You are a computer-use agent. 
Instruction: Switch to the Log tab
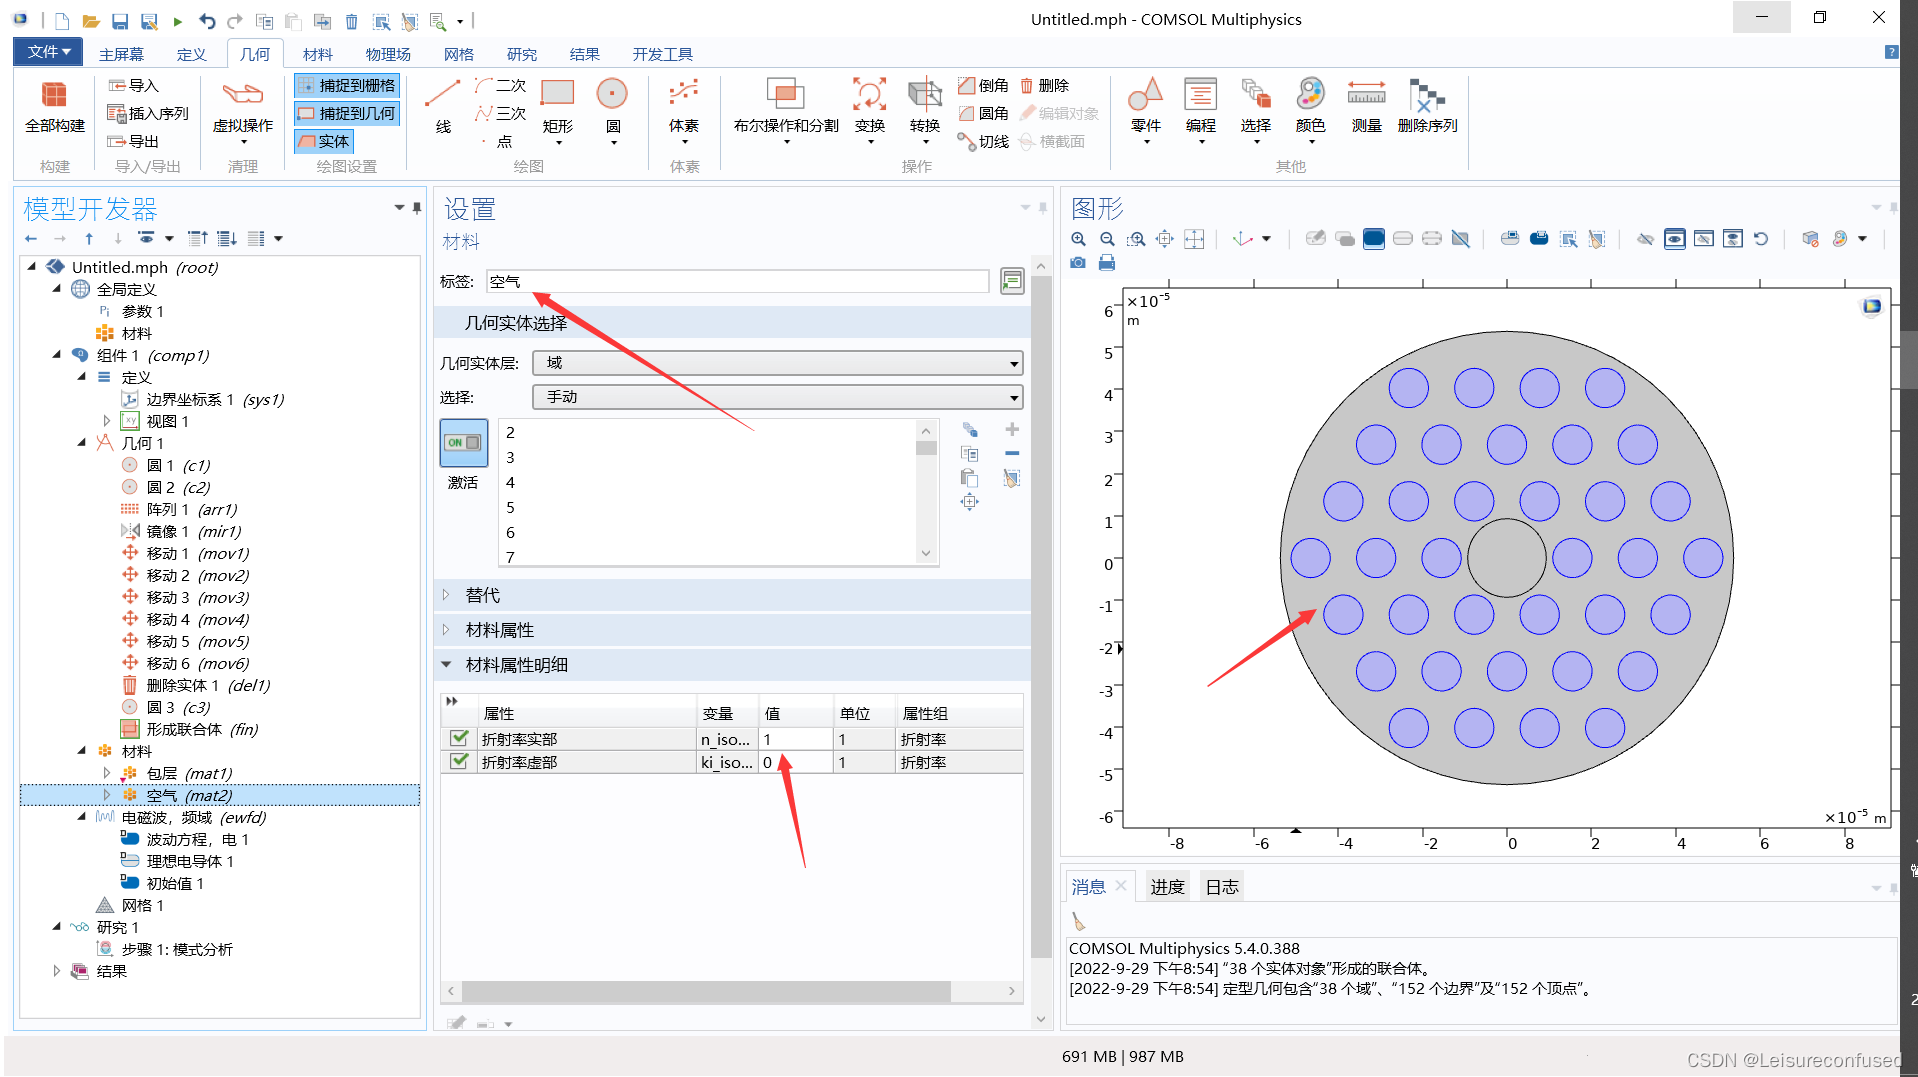1221,887
